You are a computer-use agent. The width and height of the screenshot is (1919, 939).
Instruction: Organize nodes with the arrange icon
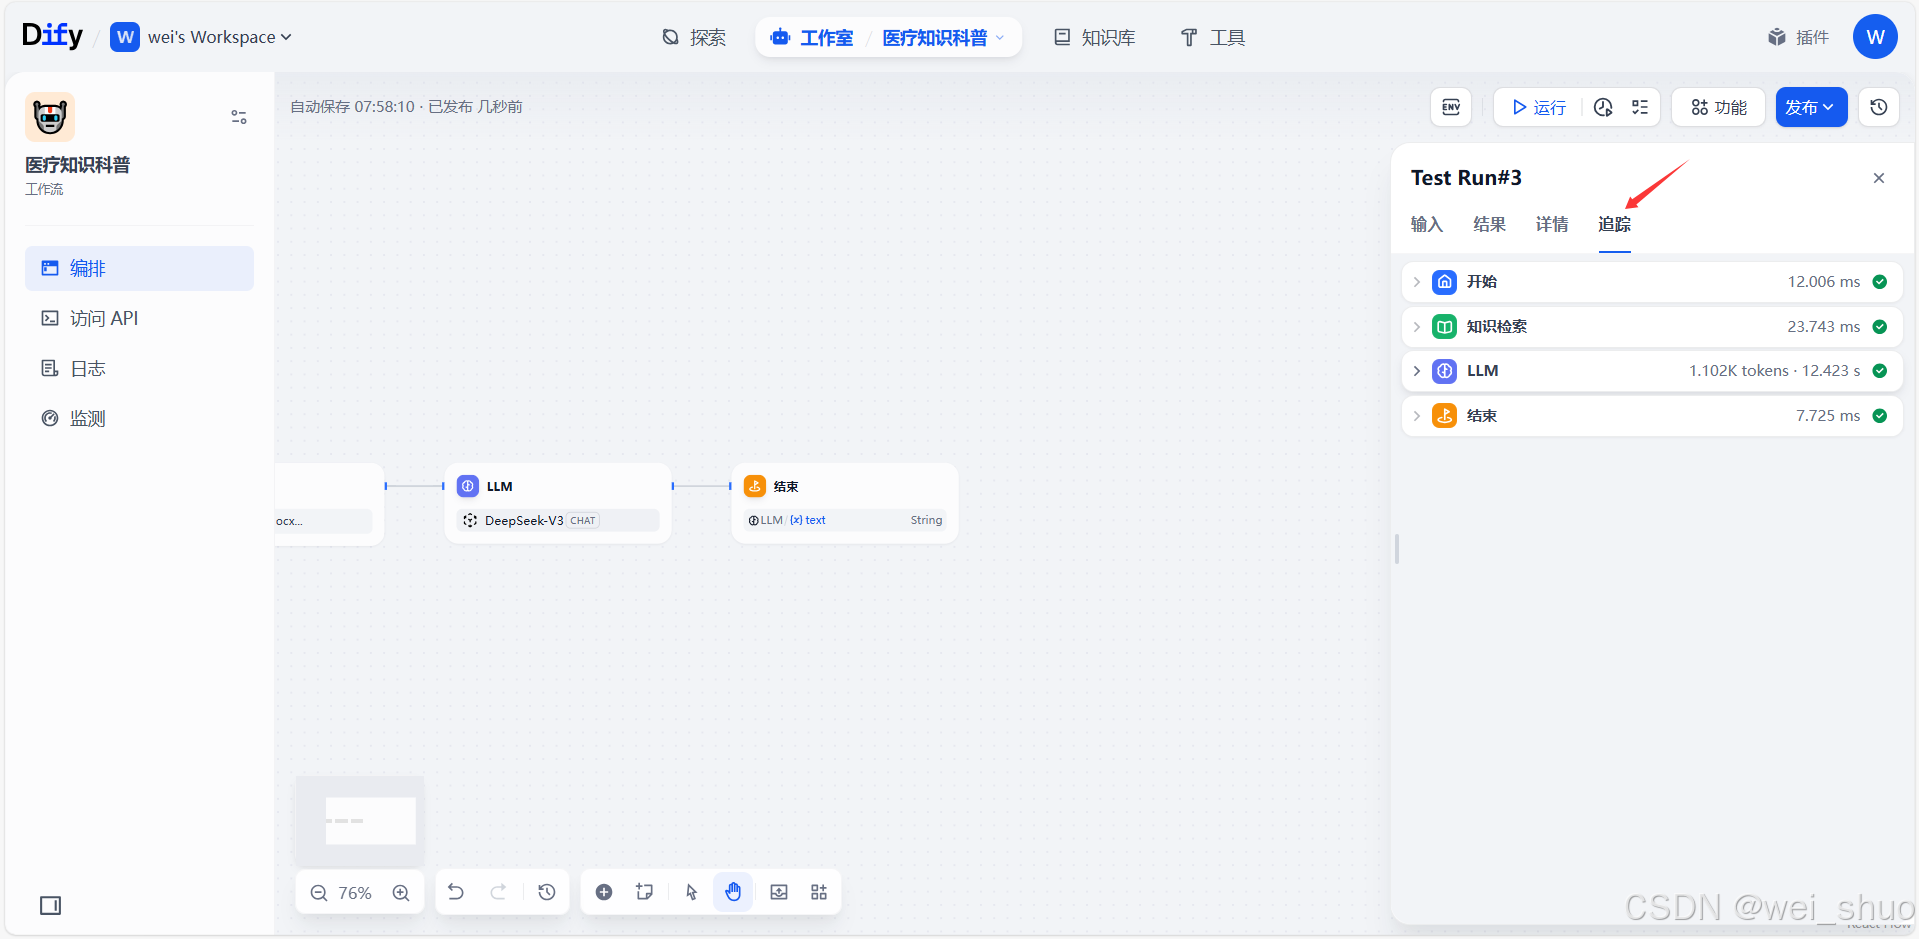point(819,892)
